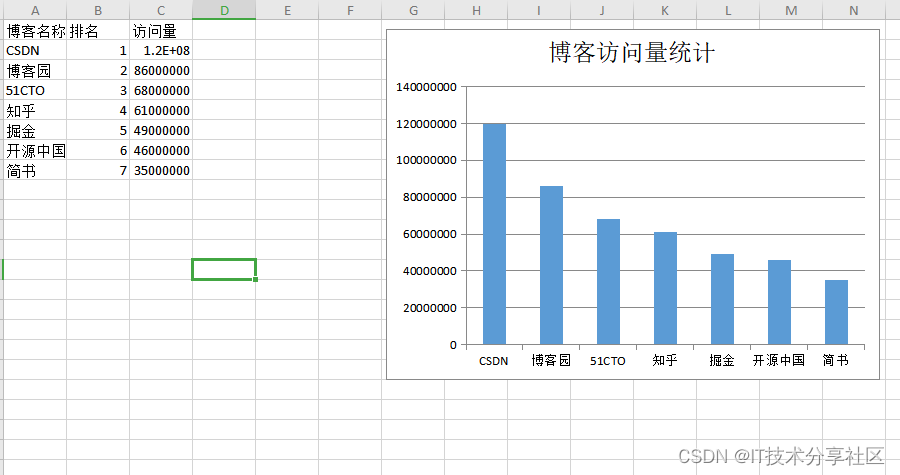Screen dimensions: 900x475
Task: Select column M header
Action: 791,10
